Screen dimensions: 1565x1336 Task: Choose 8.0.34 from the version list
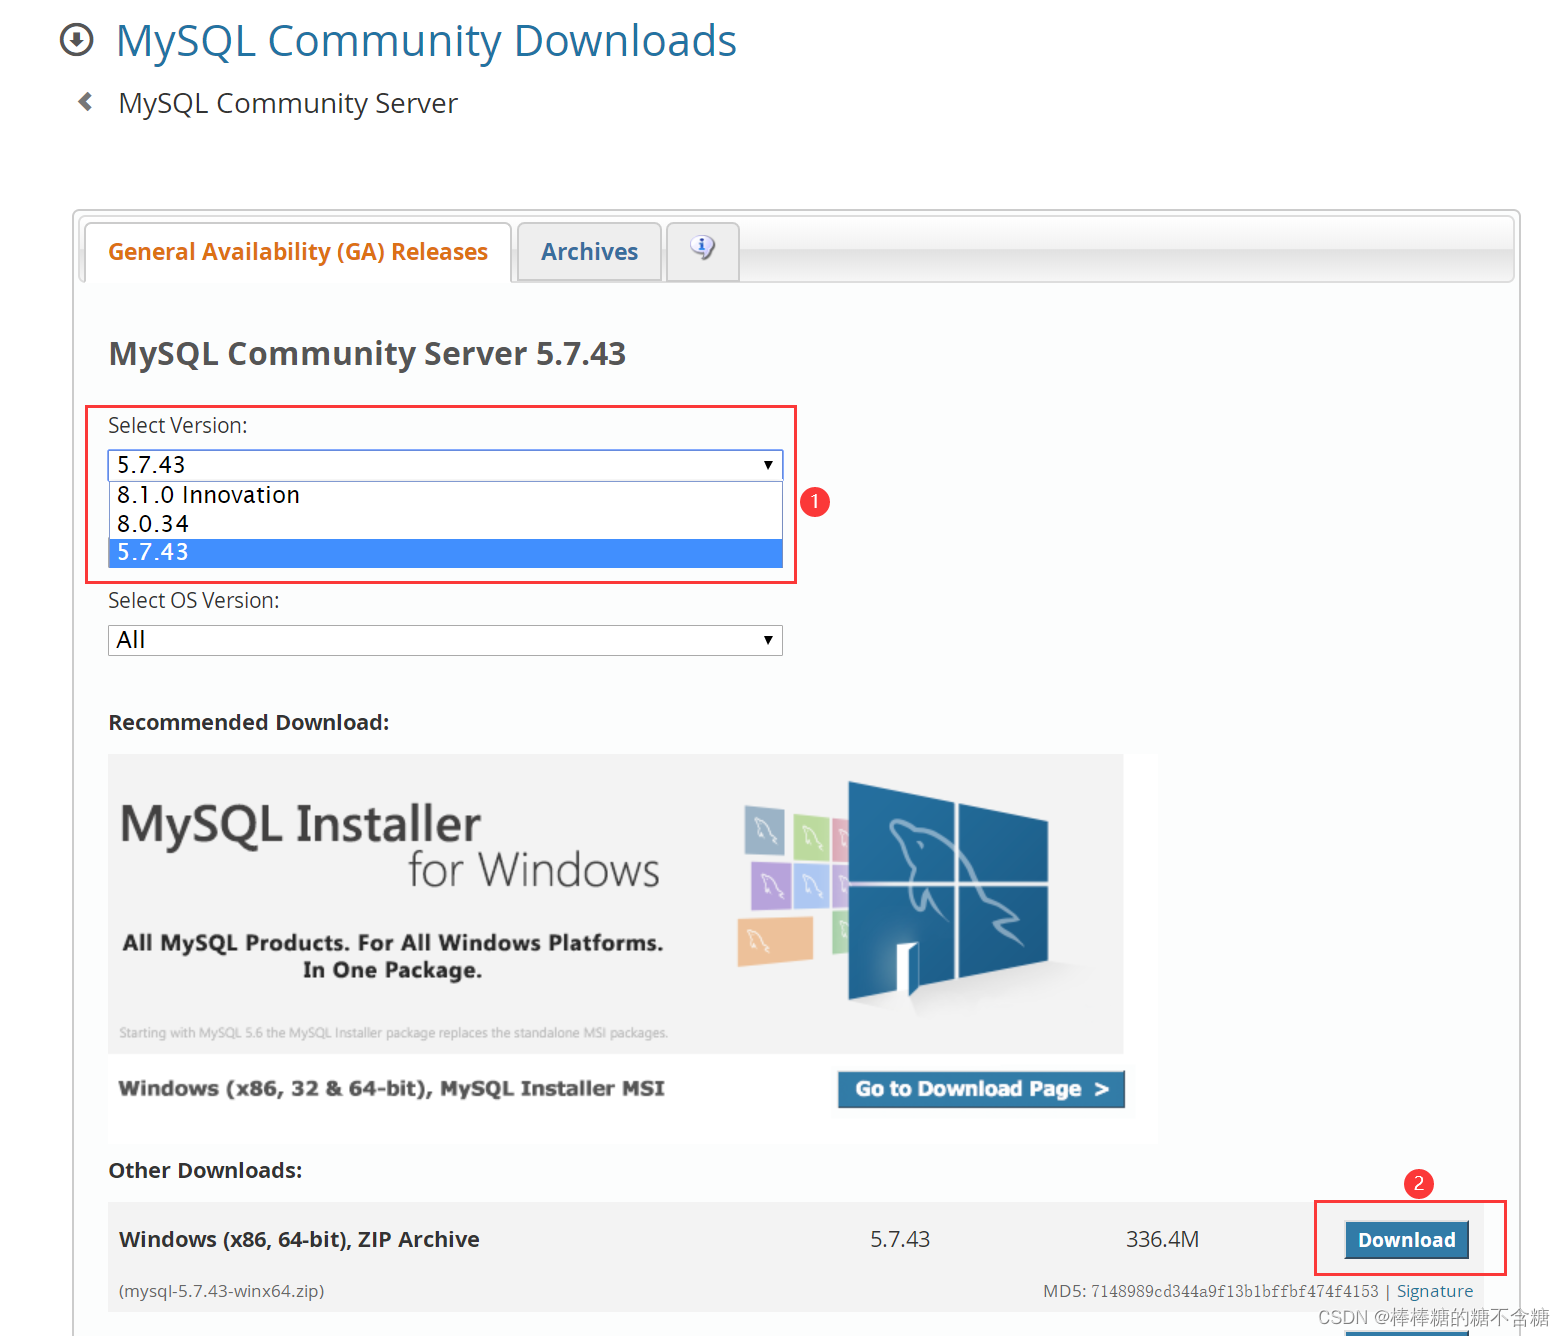(x=445, y=524)
